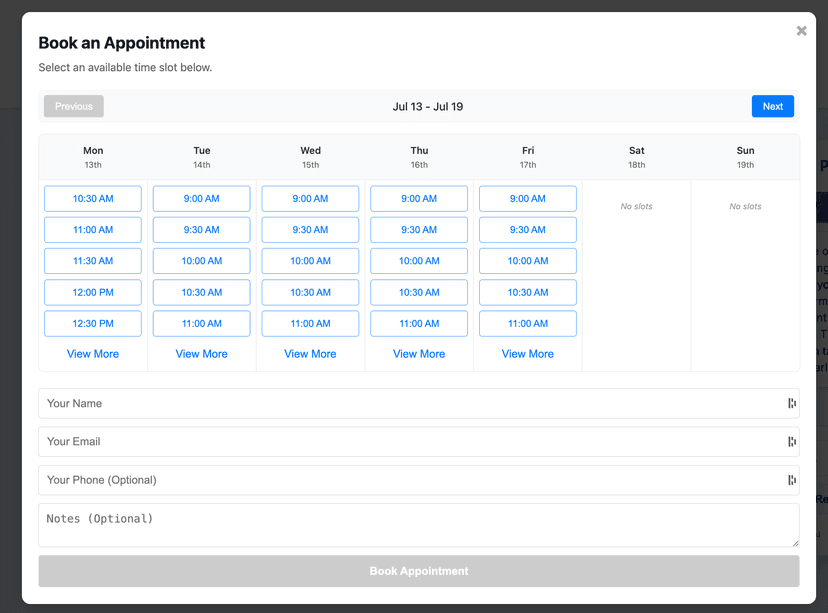Focus the Your Phone (Optional) field

[419, 480]
